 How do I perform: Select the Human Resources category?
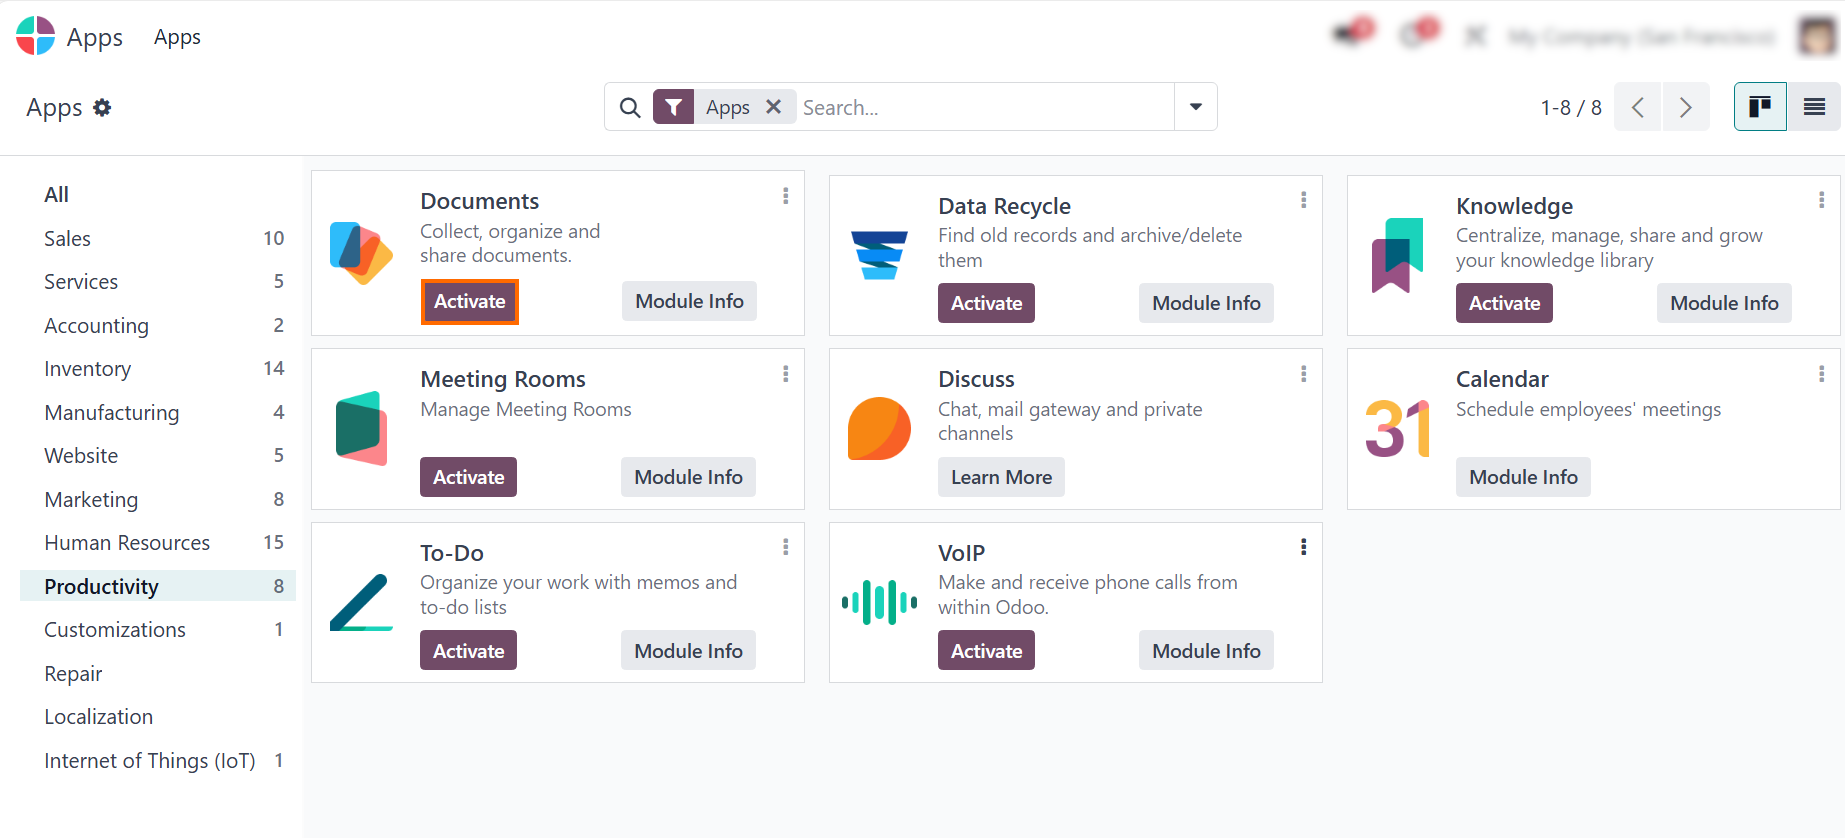coord(158,543)
